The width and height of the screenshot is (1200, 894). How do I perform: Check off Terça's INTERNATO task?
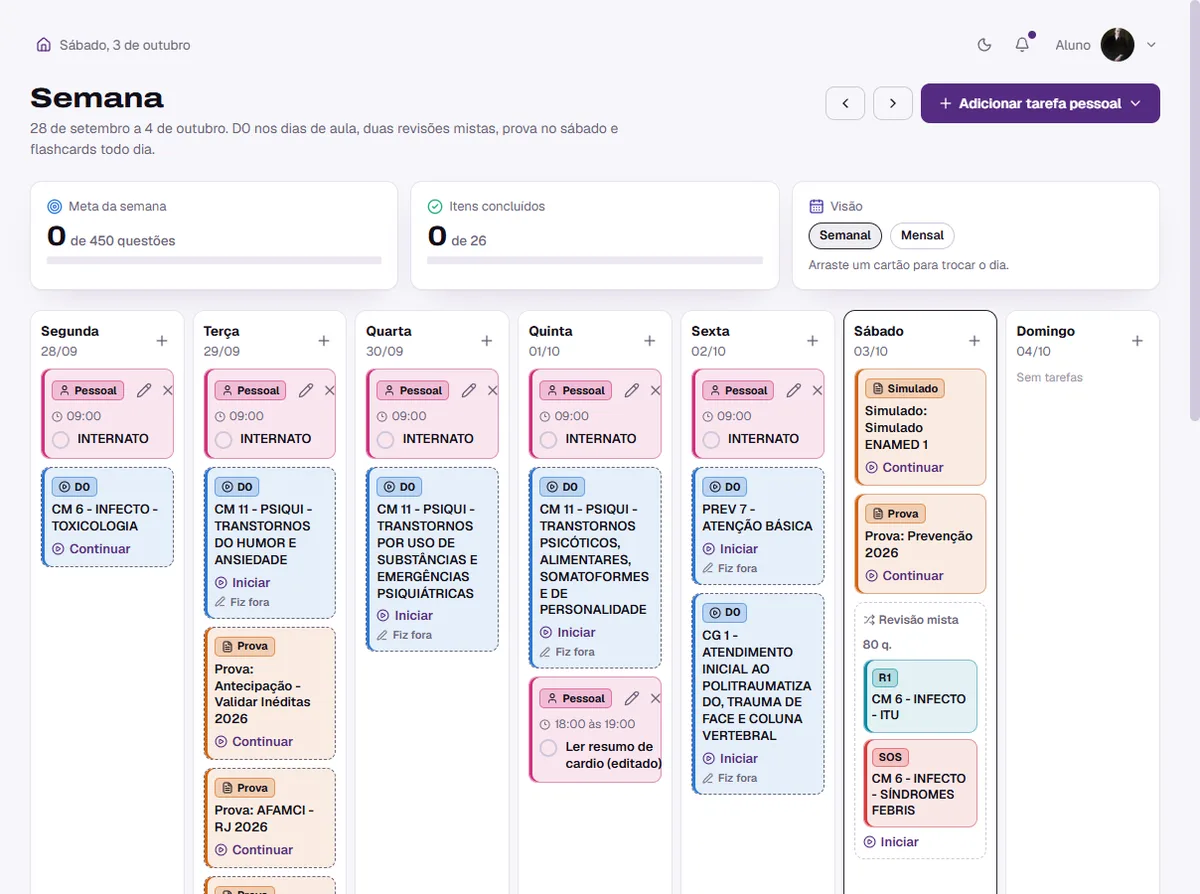(223, 439)
